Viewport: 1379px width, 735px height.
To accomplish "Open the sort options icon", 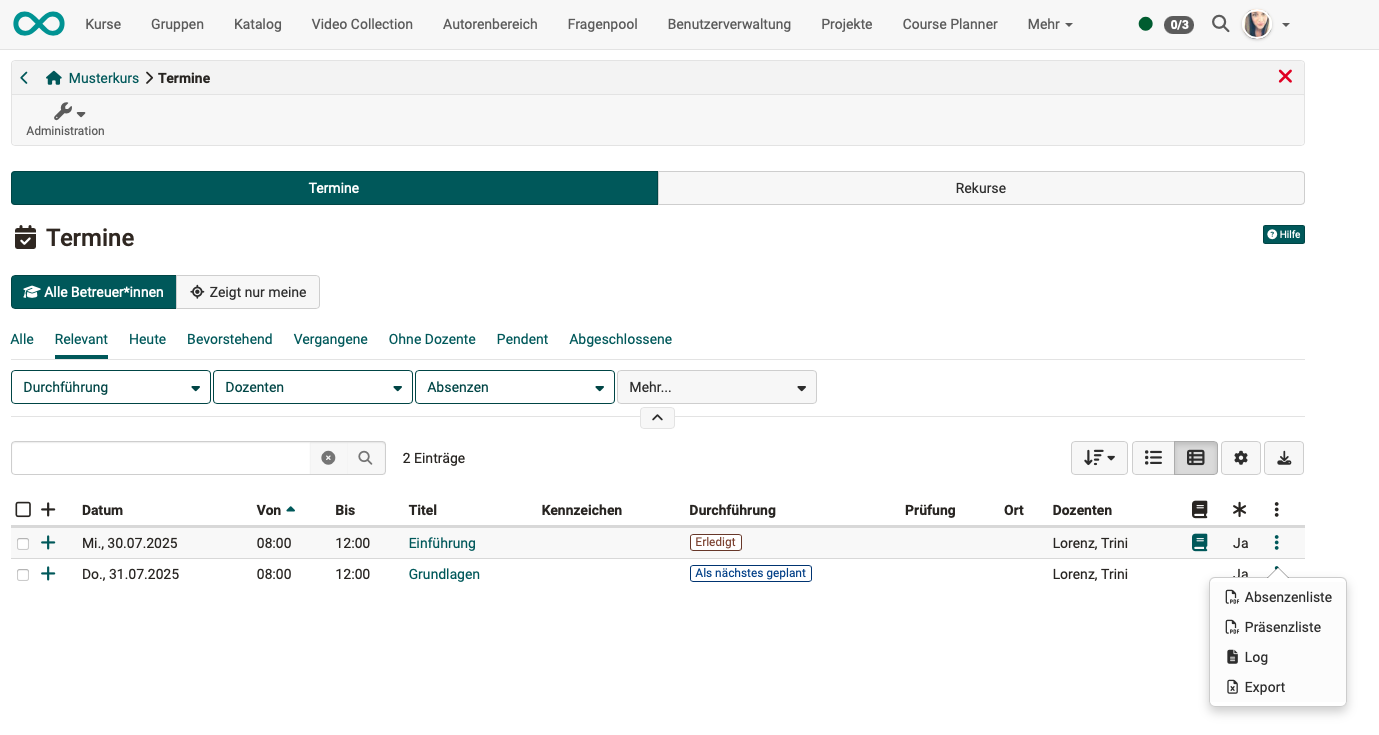I will (x=1098, y=457).
